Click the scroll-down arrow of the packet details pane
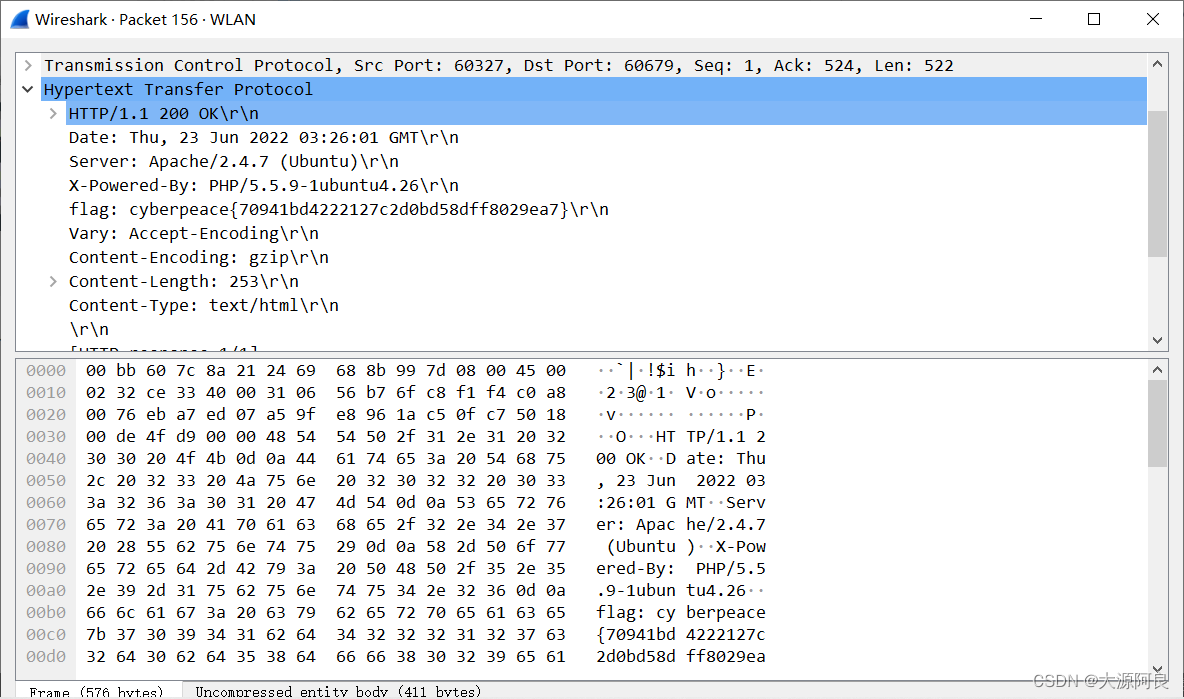The width and height of the screenshot is (1184, 699). 1158,340
